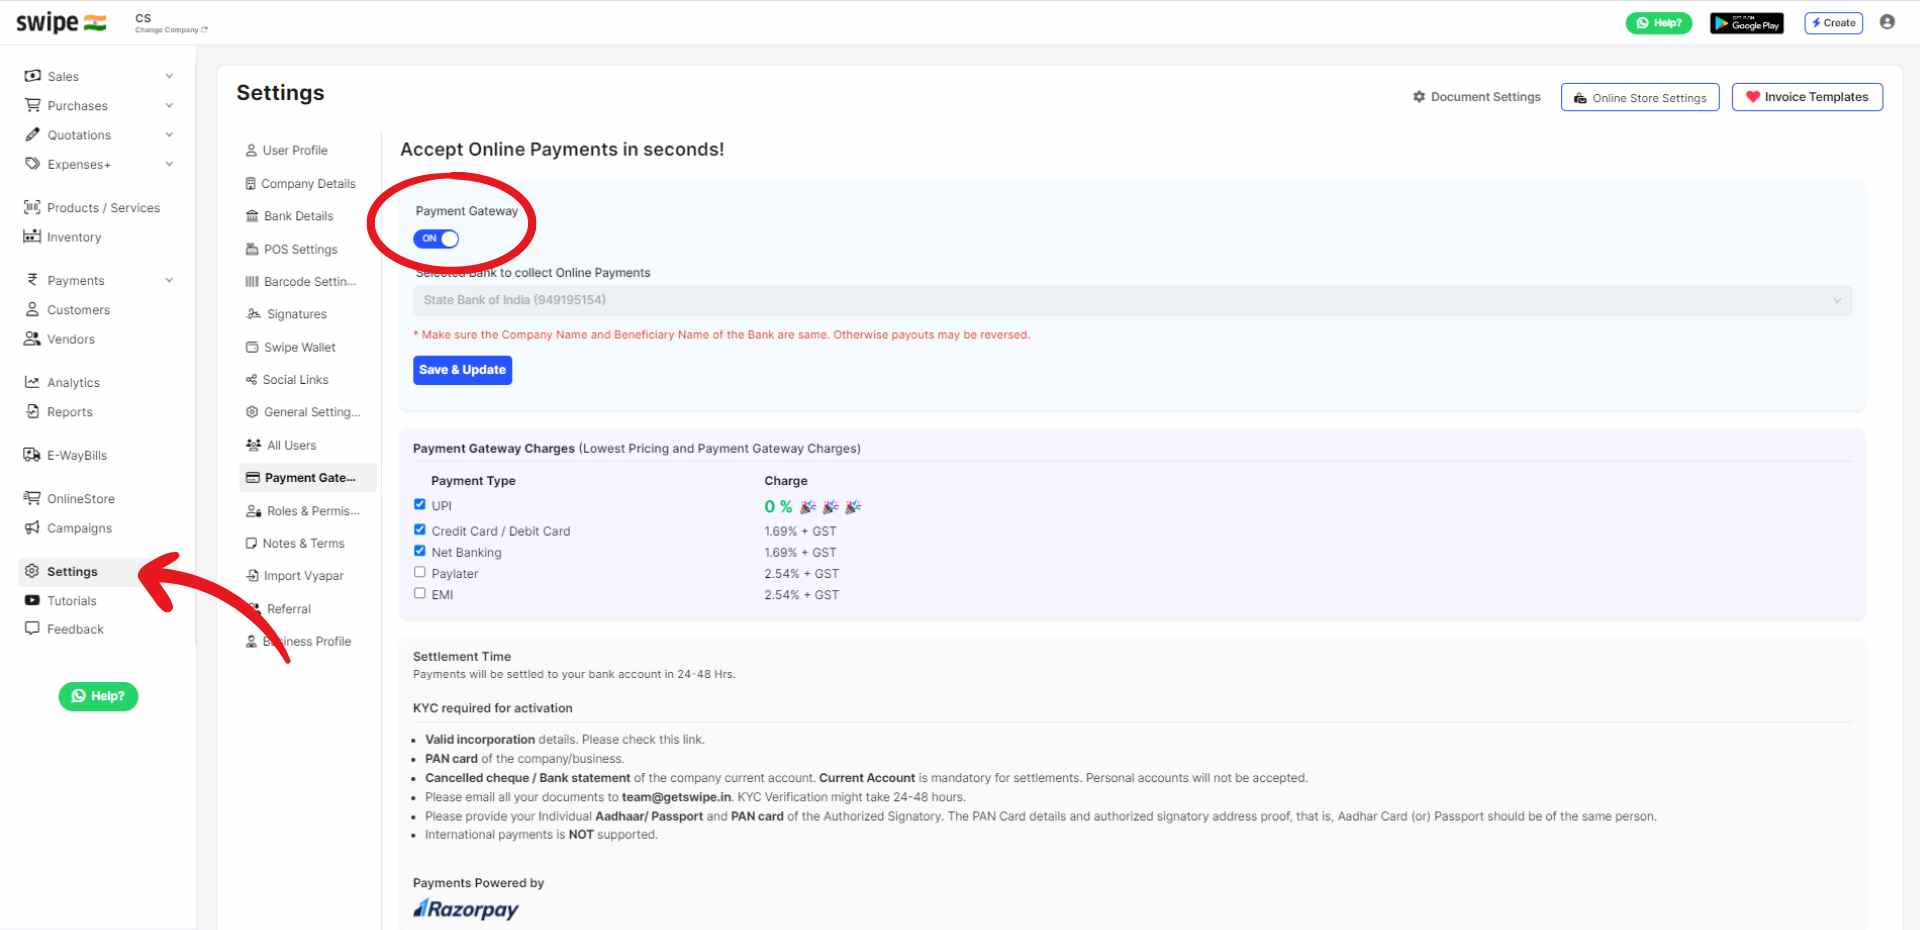1920x930 pixels.
Task: Enable the EMI checkbox
Action: click(x=420, y=593)
